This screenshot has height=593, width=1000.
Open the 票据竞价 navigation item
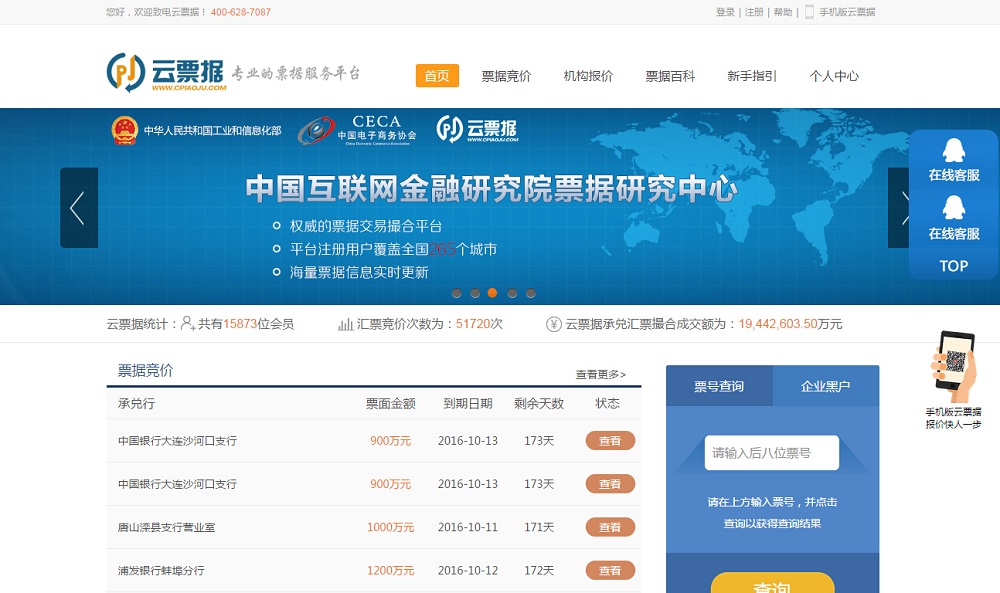tap(506, 77)
